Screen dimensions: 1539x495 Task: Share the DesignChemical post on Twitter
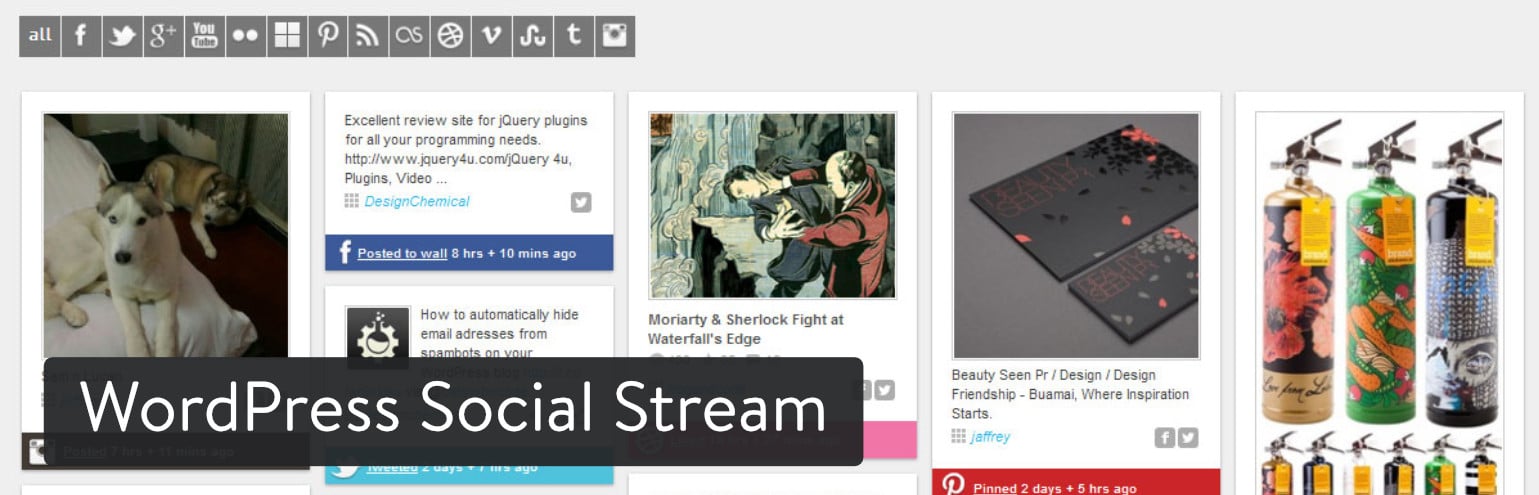581,202
